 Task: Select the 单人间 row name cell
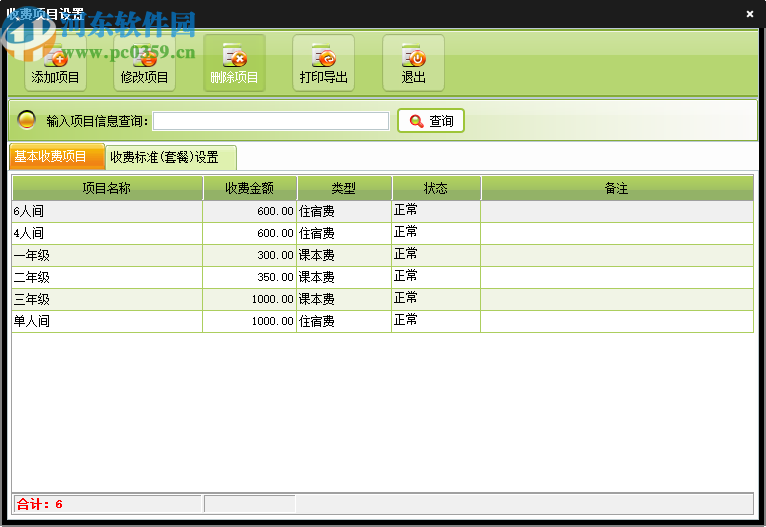pos(107,321)
